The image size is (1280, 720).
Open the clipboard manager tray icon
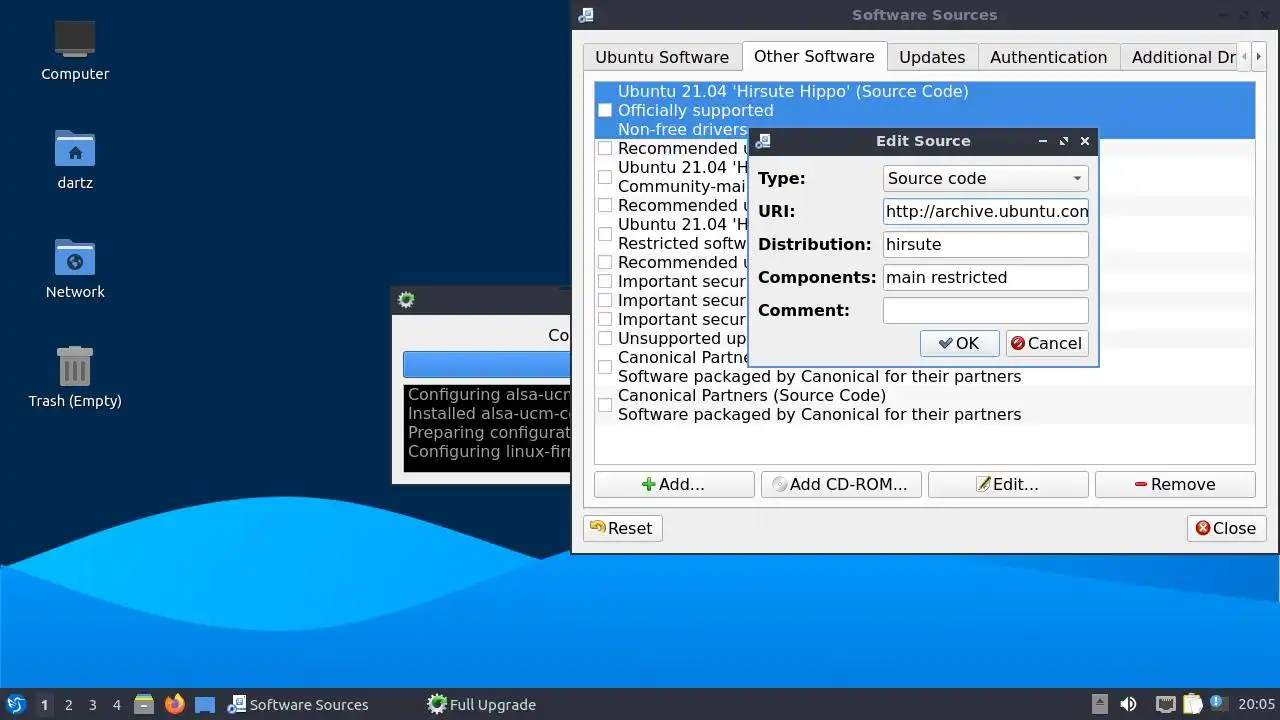click(x=1192, y=704)
